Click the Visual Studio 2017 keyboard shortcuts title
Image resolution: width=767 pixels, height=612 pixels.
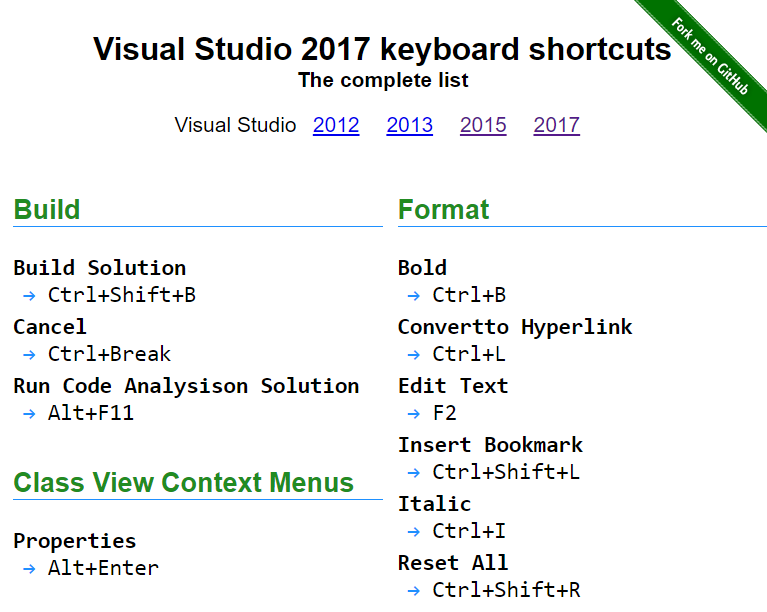pos(383,49)
